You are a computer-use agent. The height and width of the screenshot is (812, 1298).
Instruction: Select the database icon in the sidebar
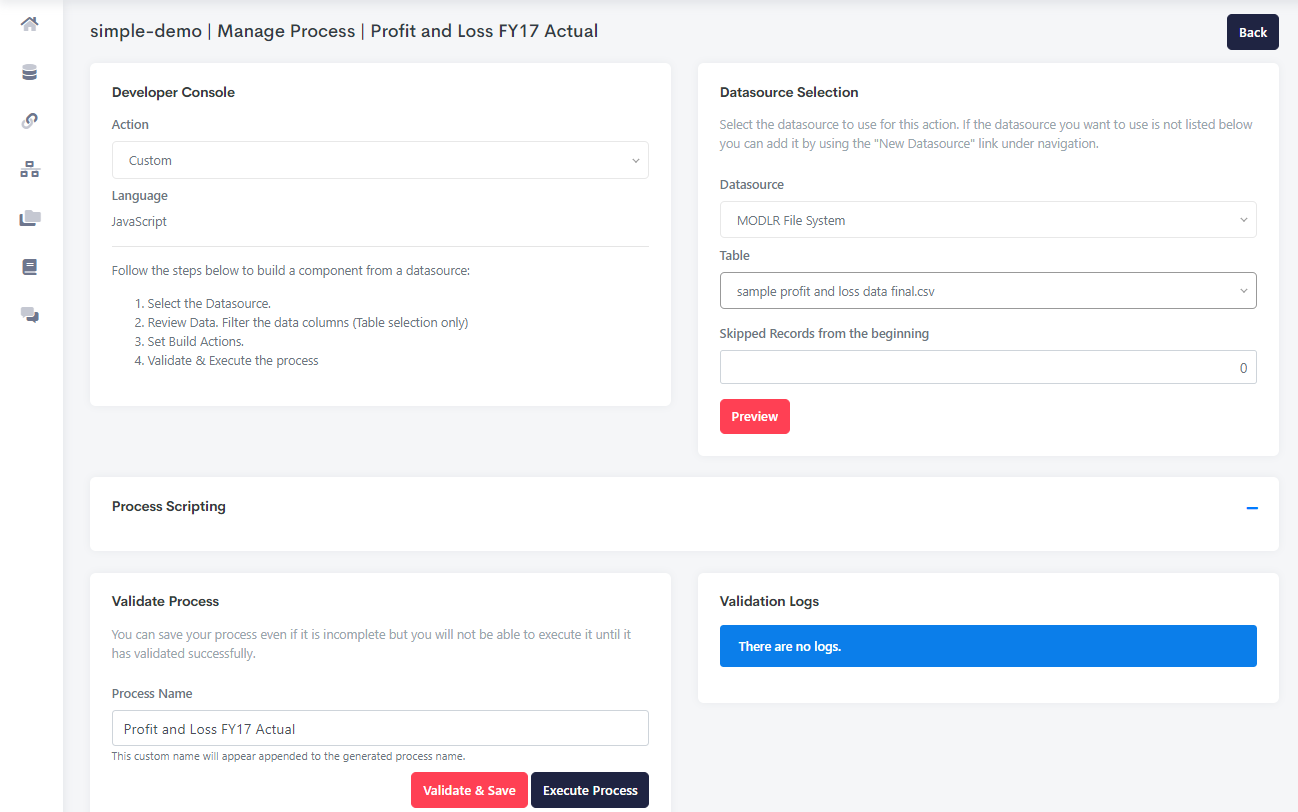(x=29, y=72)
